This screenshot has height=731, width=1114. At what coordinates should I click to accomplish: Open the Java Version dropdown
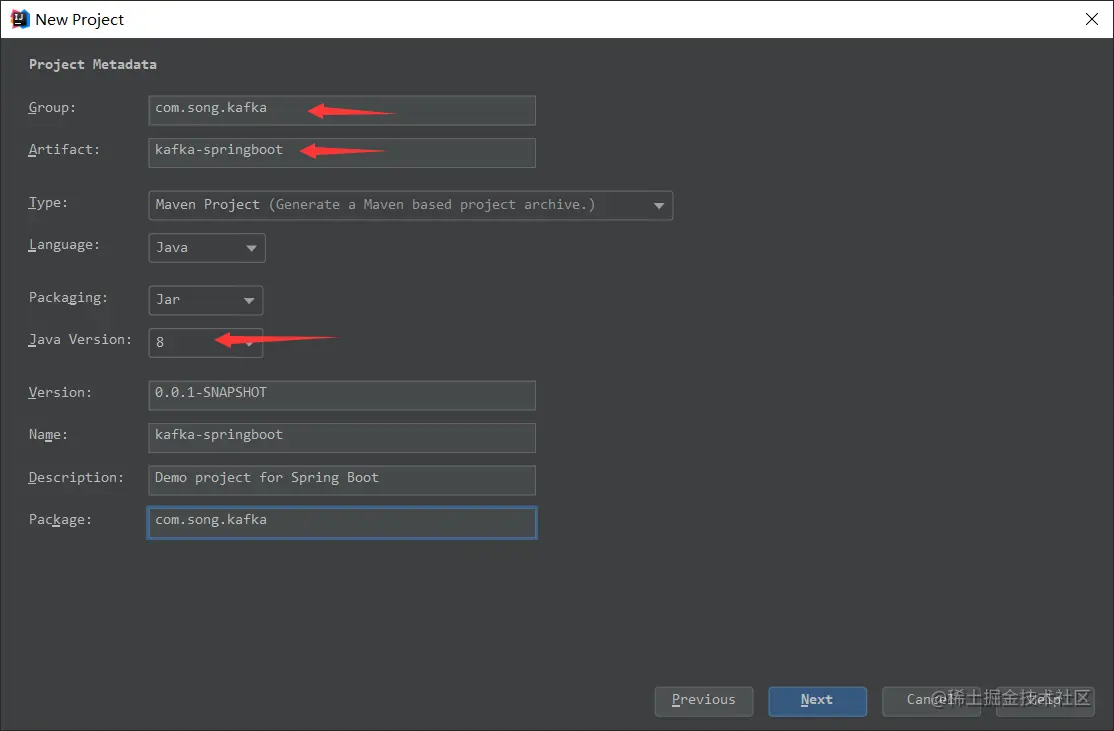point(205,342)
